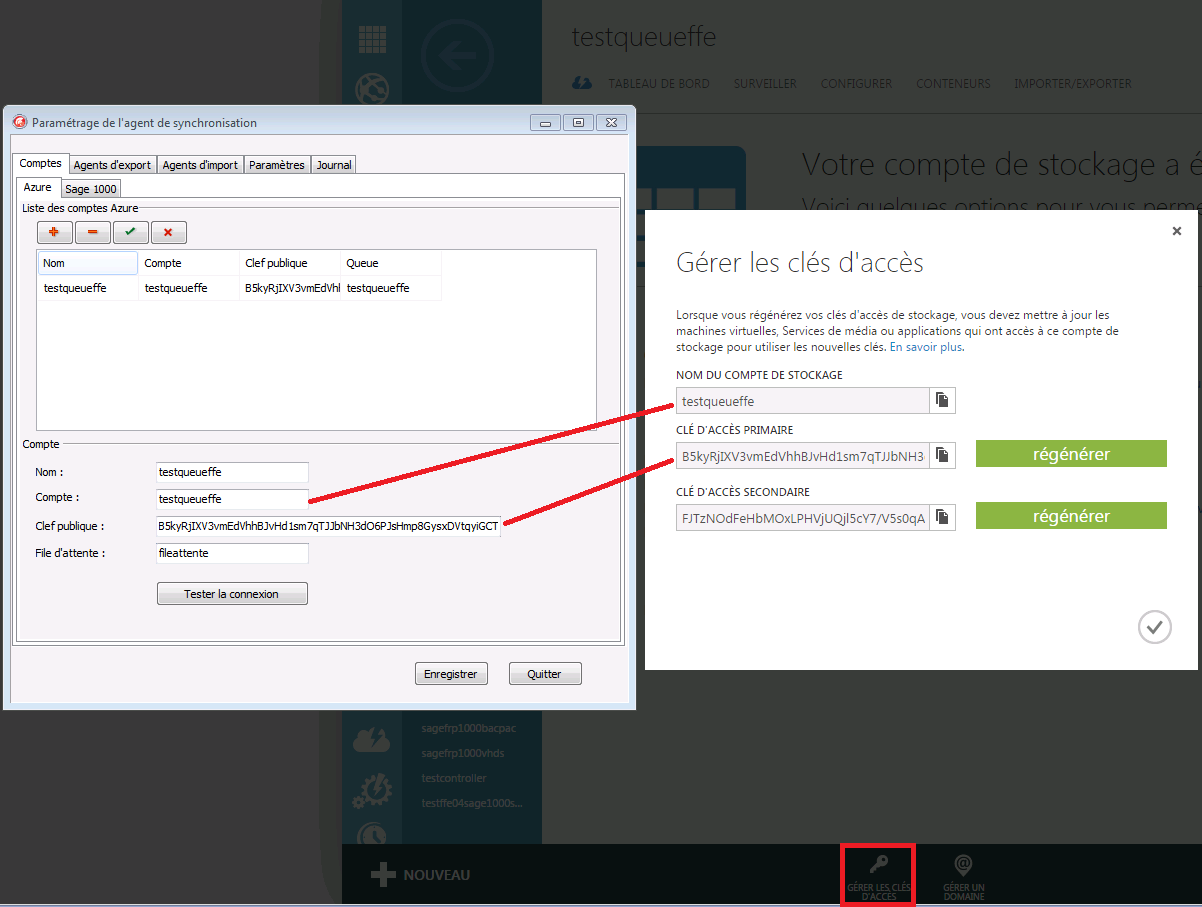Click the synchronisation agent window title icon

[19, 122]
